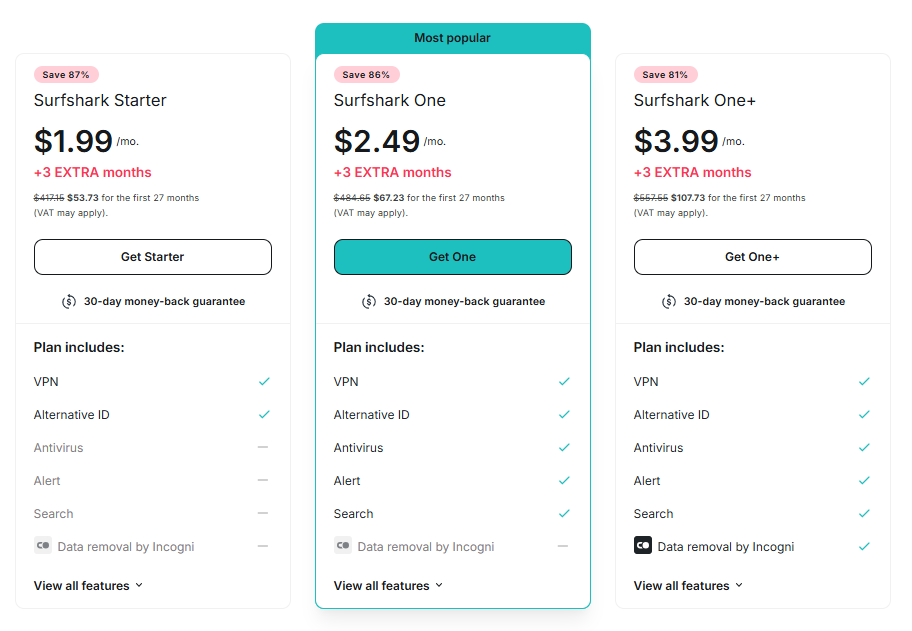Screen dimensions: 912x631
Task: Click the Save 81% badge on One+
Action: 665,75
